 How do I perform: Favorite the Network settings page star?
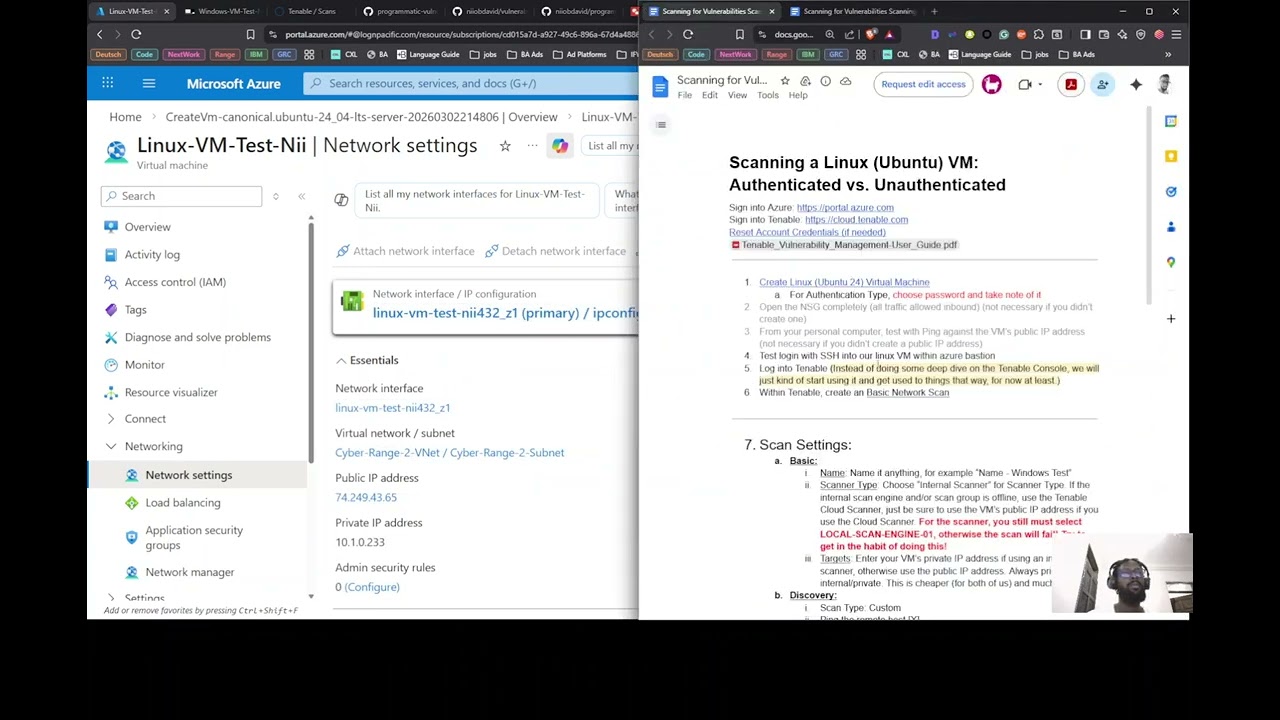(x=505, y=146)
